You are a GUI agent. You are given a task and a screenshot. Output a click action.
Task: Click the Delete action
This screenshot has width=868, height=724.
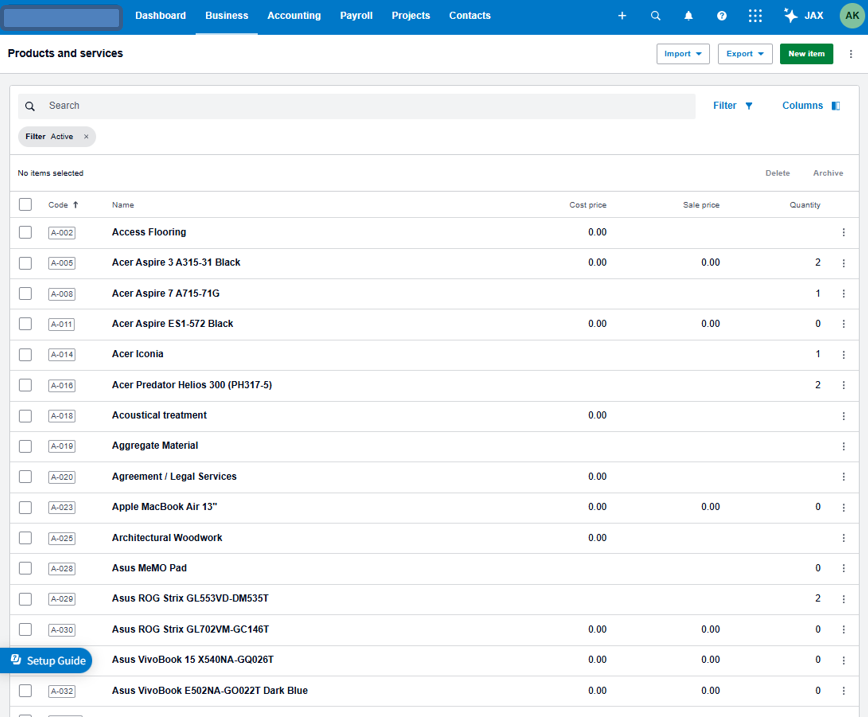tap(777, 173)
